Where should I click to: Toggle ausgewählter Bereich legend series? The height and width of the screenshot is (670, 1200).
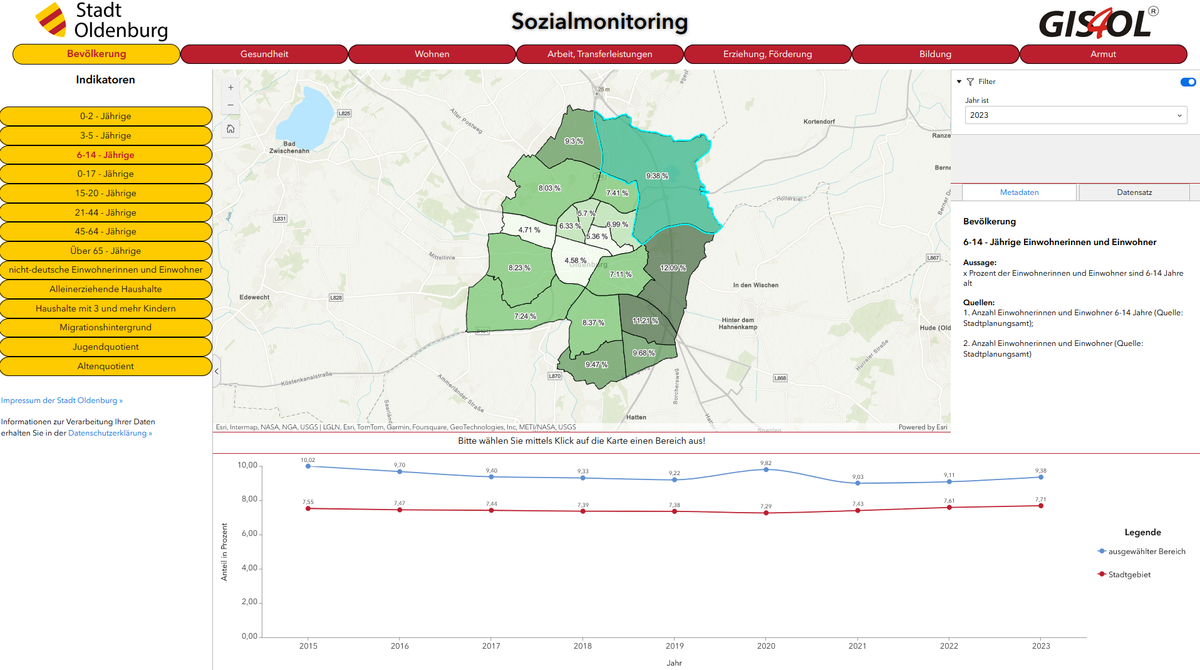(x=1141, y=551)
